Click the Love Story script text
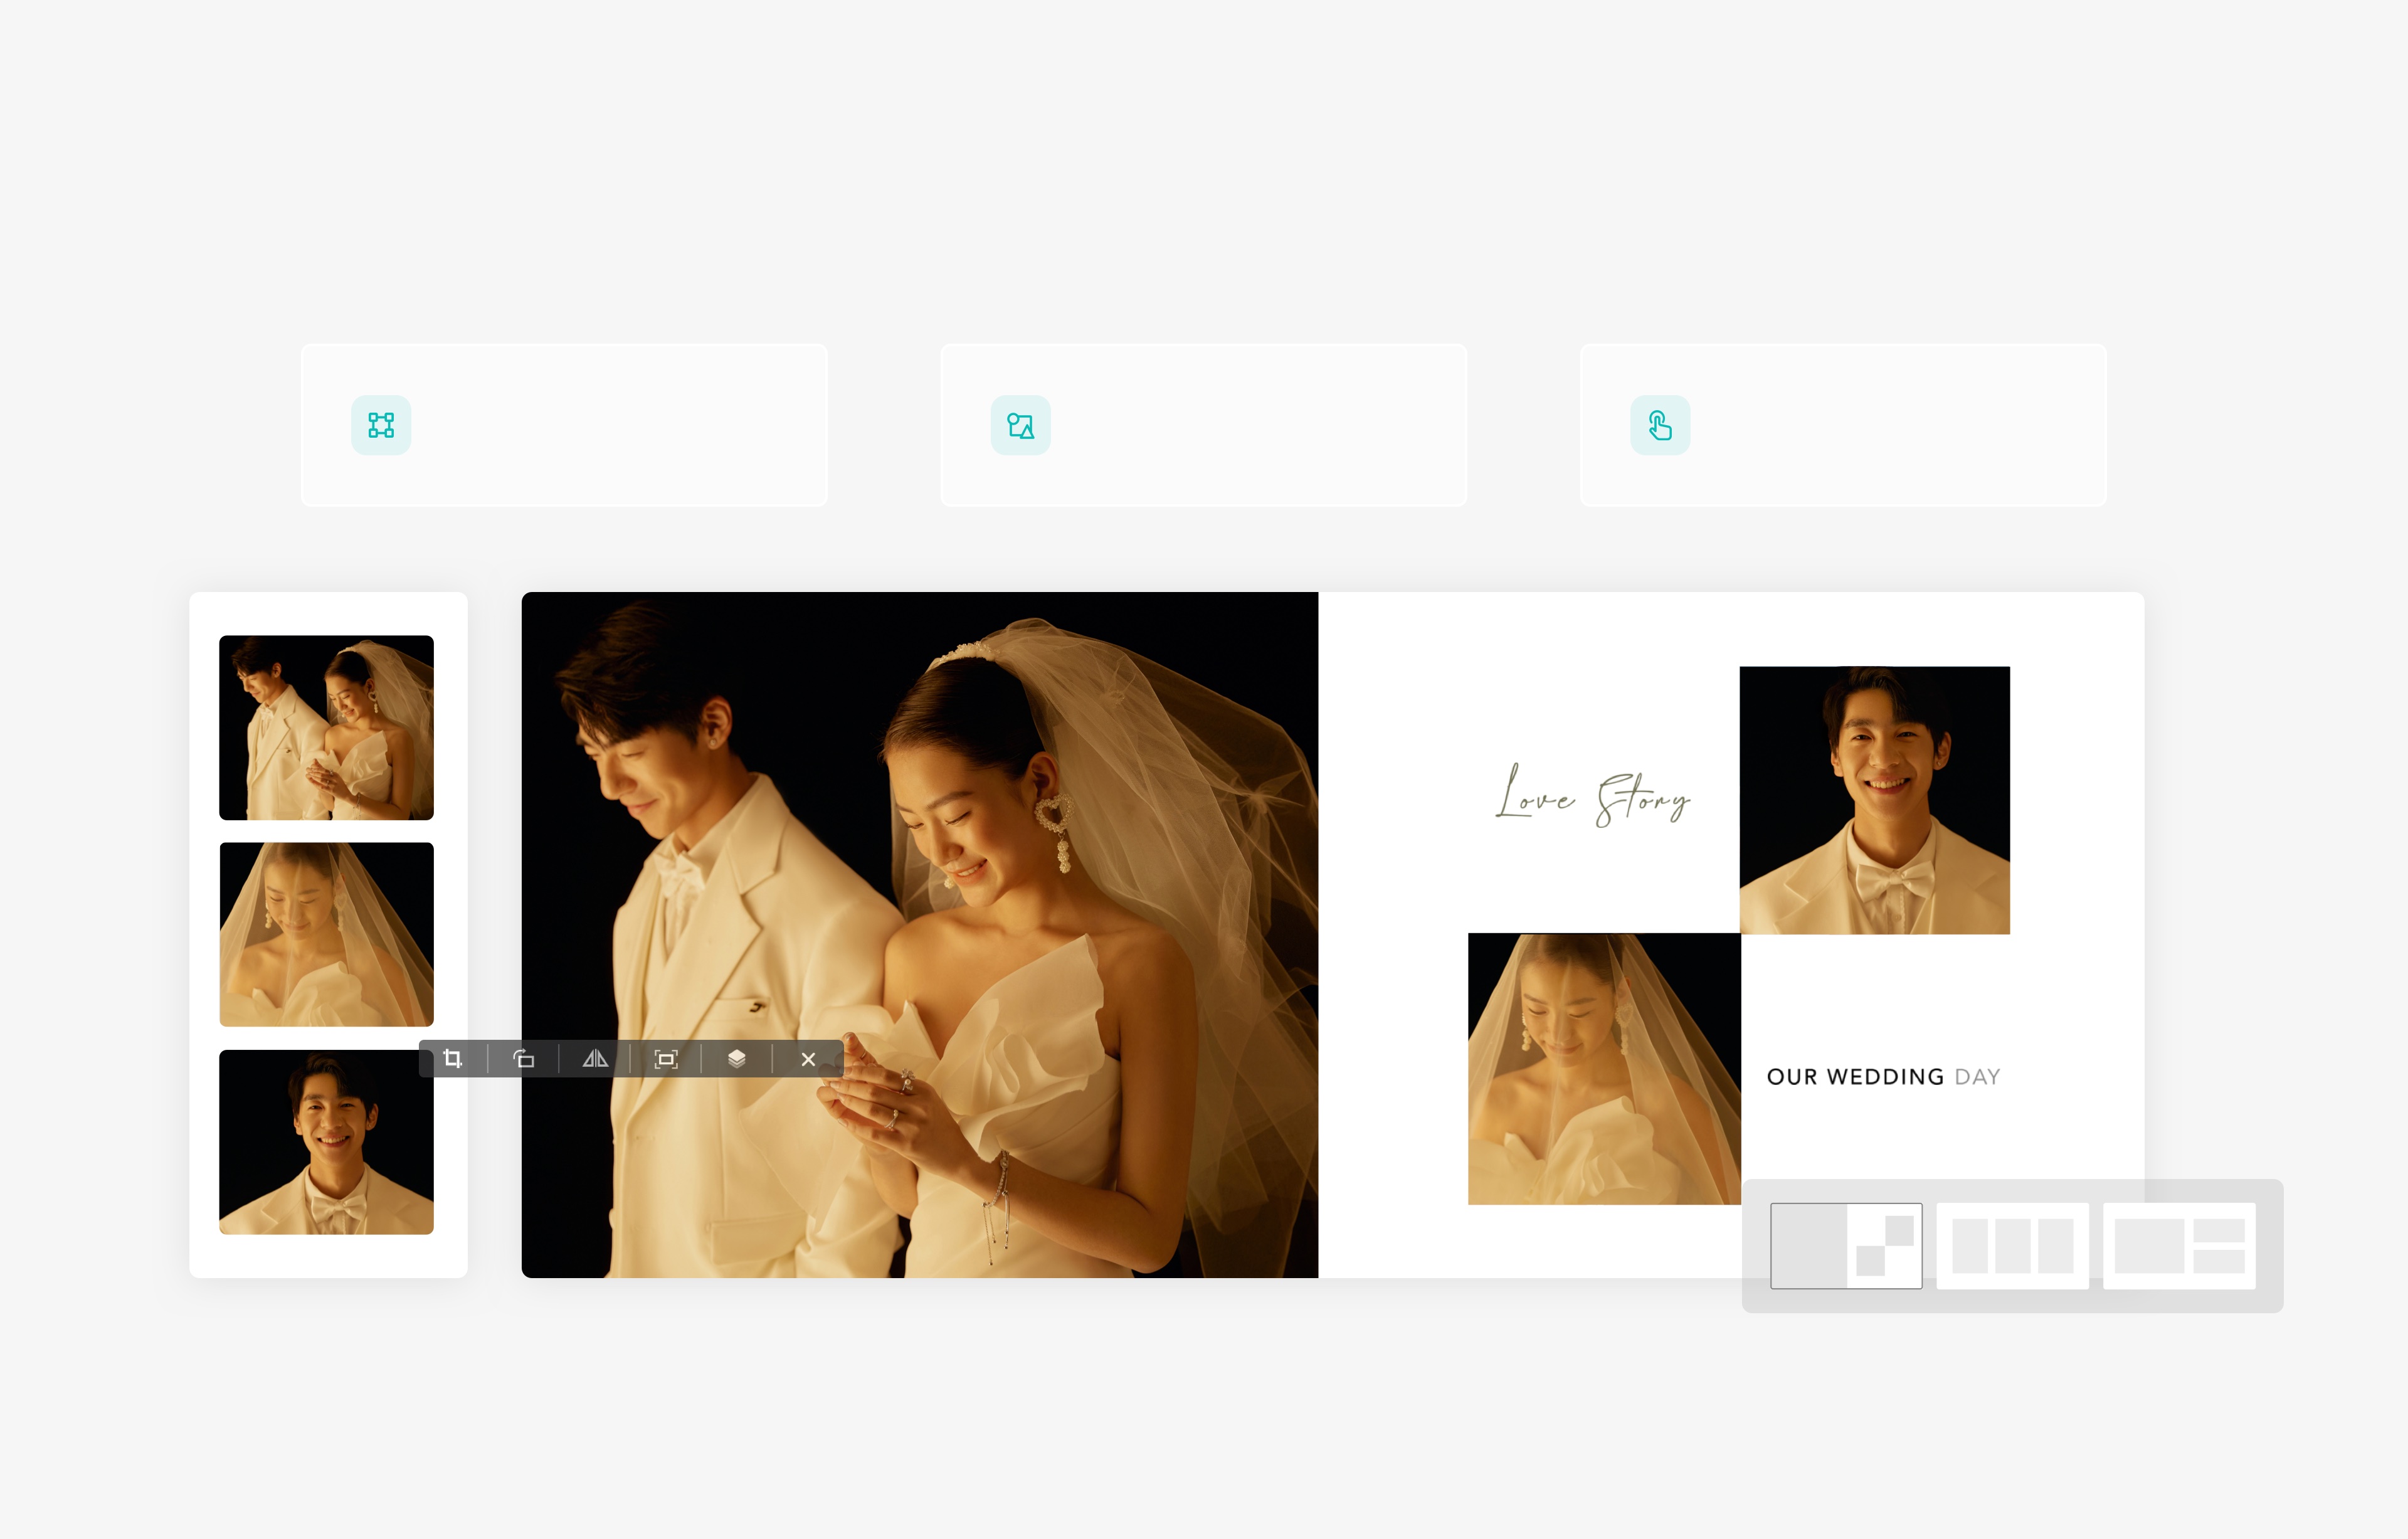Image resolution: width=2408 pixels, height=1539 pixels. [1592, 797]
